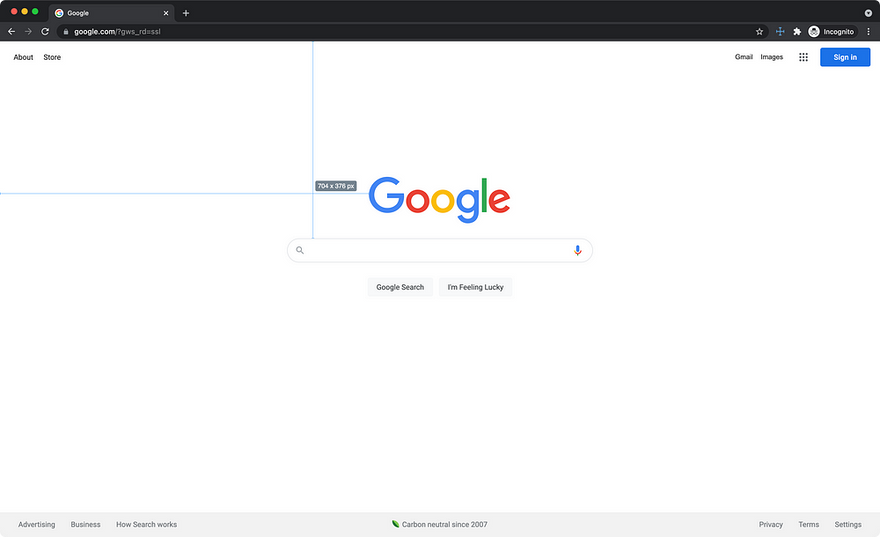Click the magnifier icon in the search box

(x=300, y=250)
